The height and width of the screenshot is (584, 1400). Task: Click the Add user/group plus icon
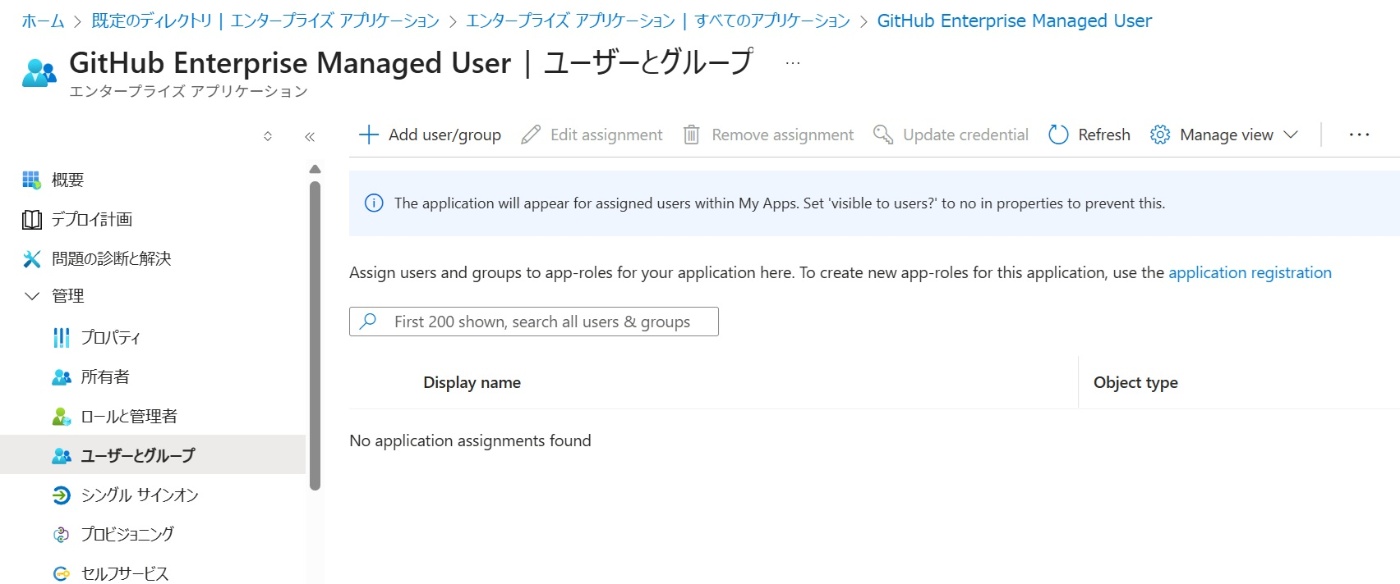tap(369, 135)
